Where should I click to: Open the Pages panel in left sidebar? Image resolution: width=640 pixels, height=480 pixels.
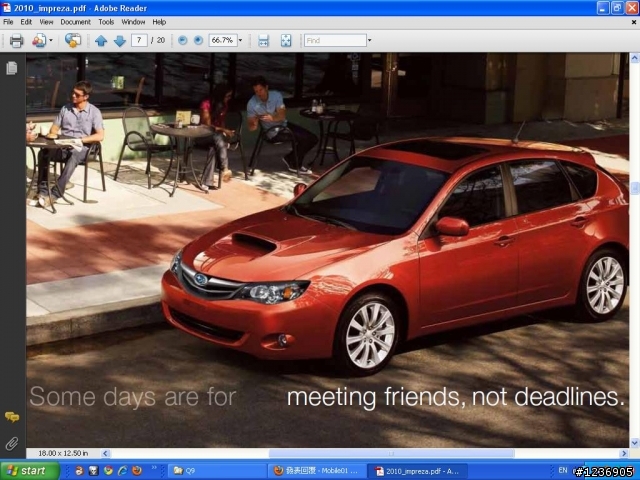tap(12, 68)
